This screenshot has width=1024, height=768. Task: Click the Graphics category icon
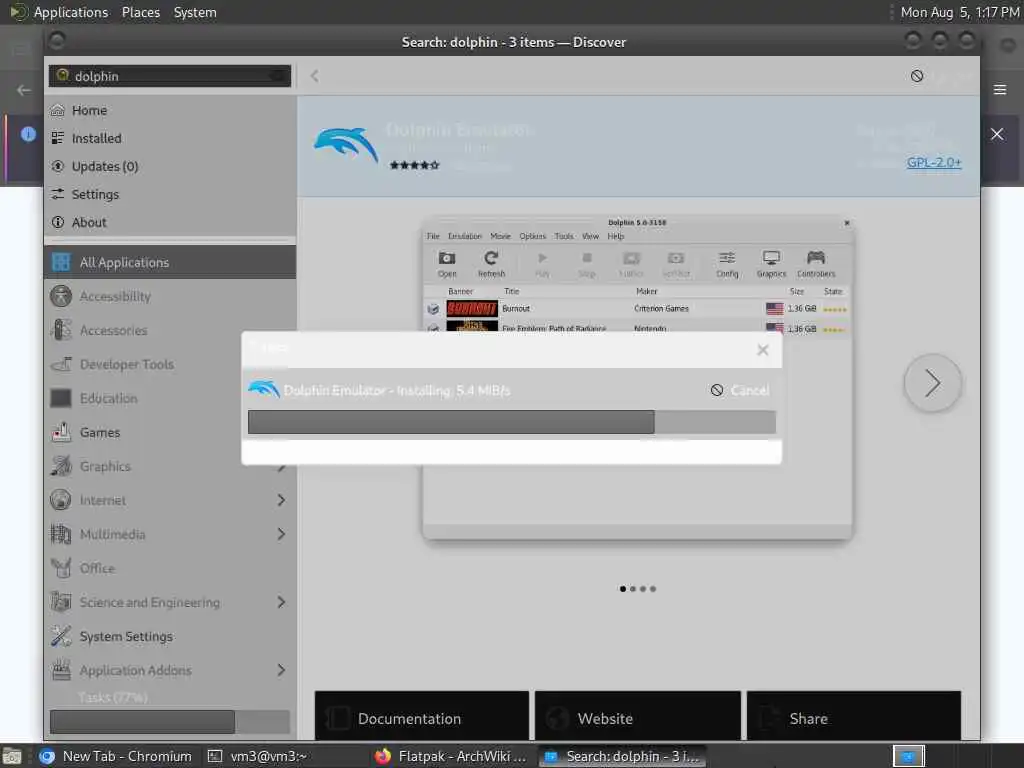pyautogui.click(x=61, y=466)
